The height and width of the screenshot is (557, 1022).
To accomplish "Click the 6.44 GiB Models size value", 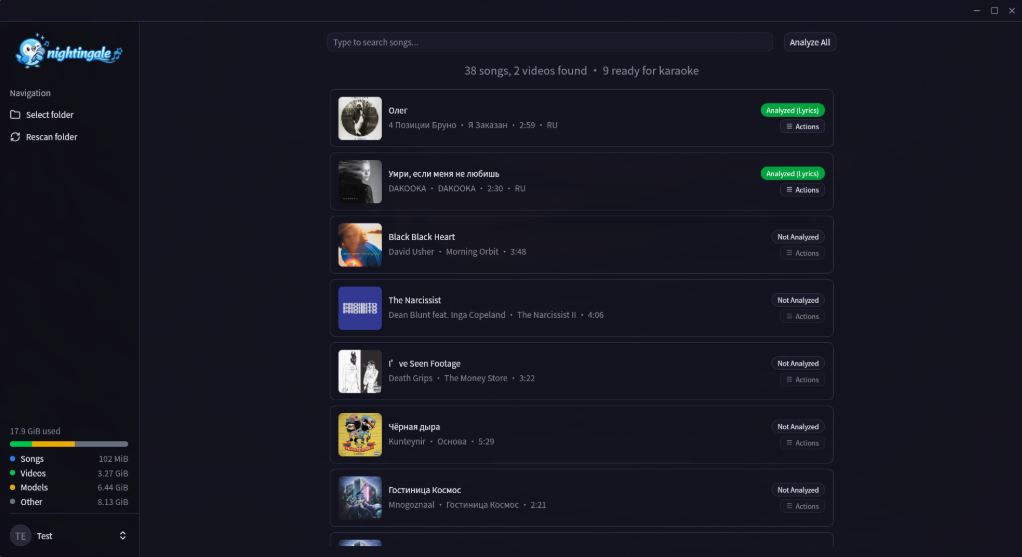I will 113,487.
